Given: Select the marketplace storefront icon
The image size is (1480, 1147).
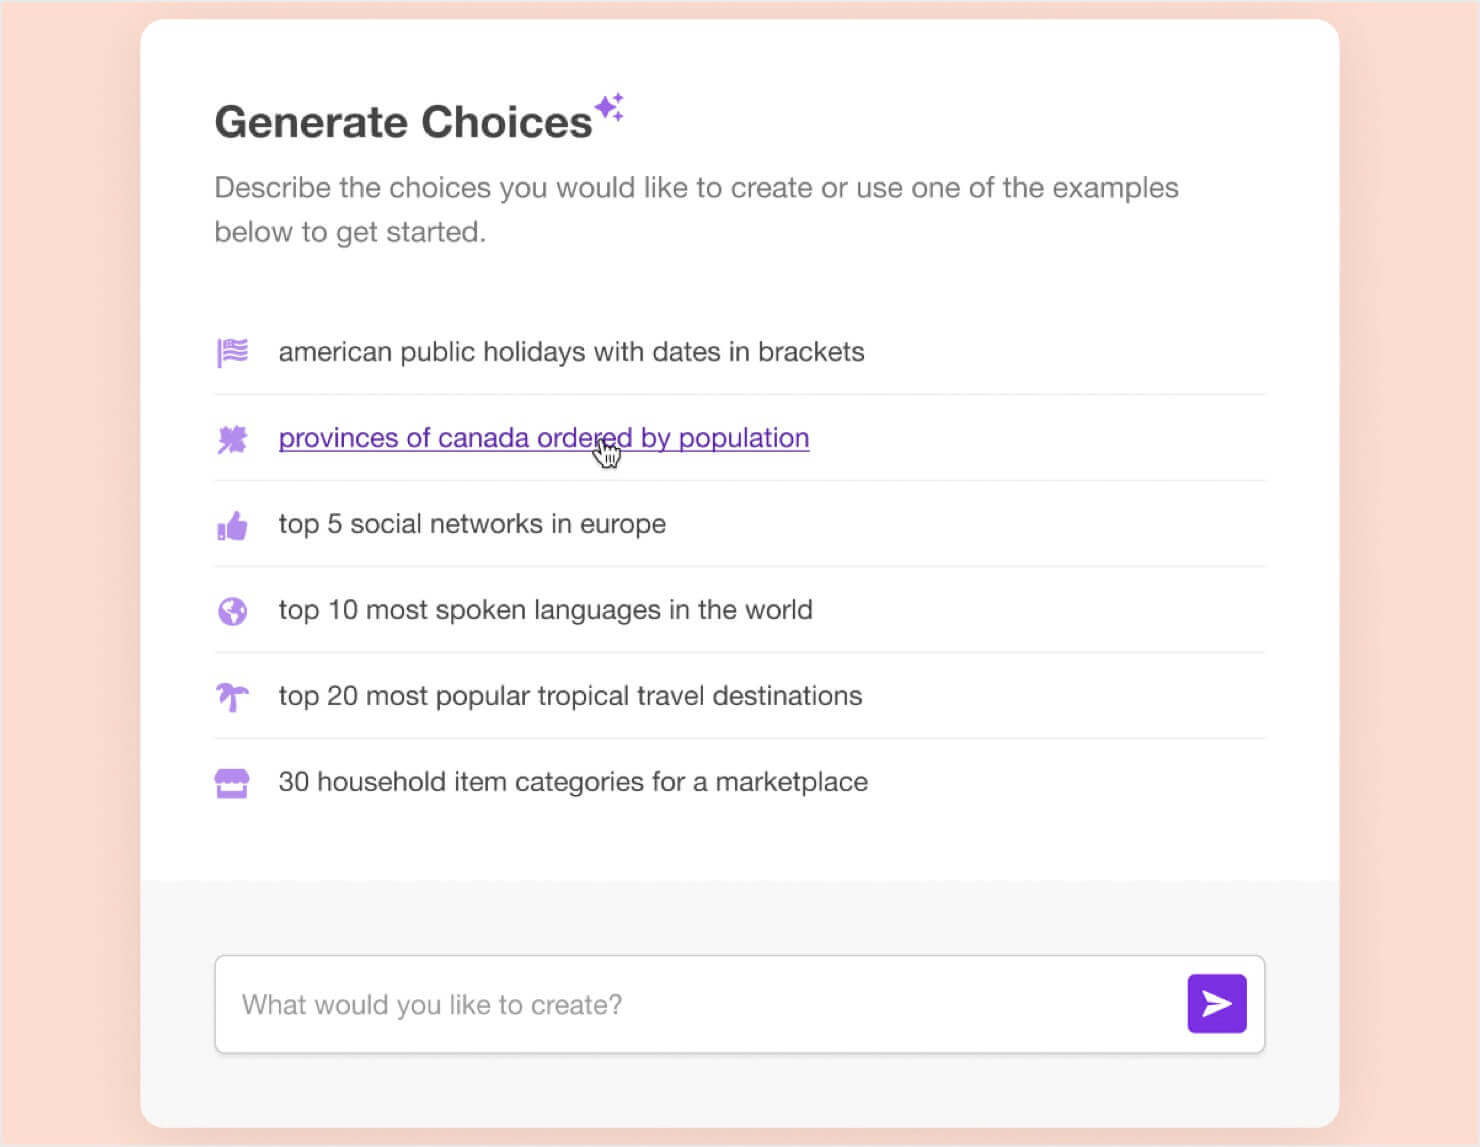Looking at the screenshot, I should [232, 782].
